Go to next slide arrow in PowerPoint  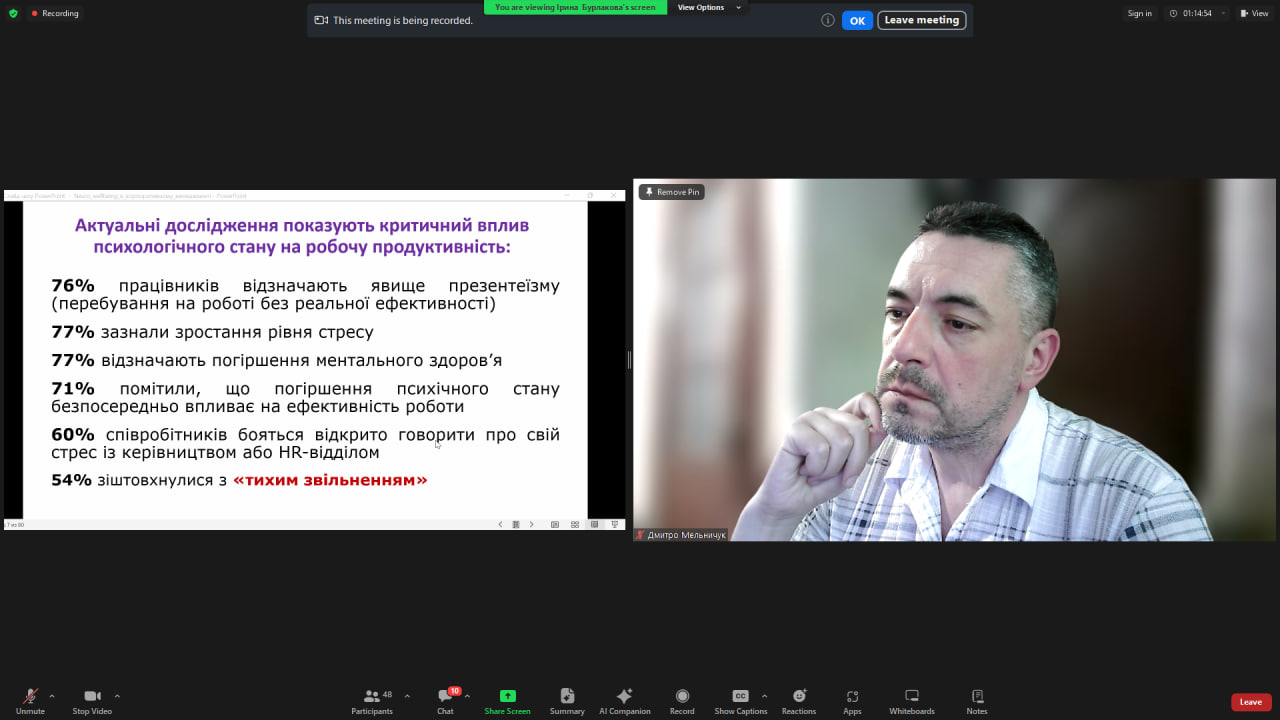[x=531, y=524]
